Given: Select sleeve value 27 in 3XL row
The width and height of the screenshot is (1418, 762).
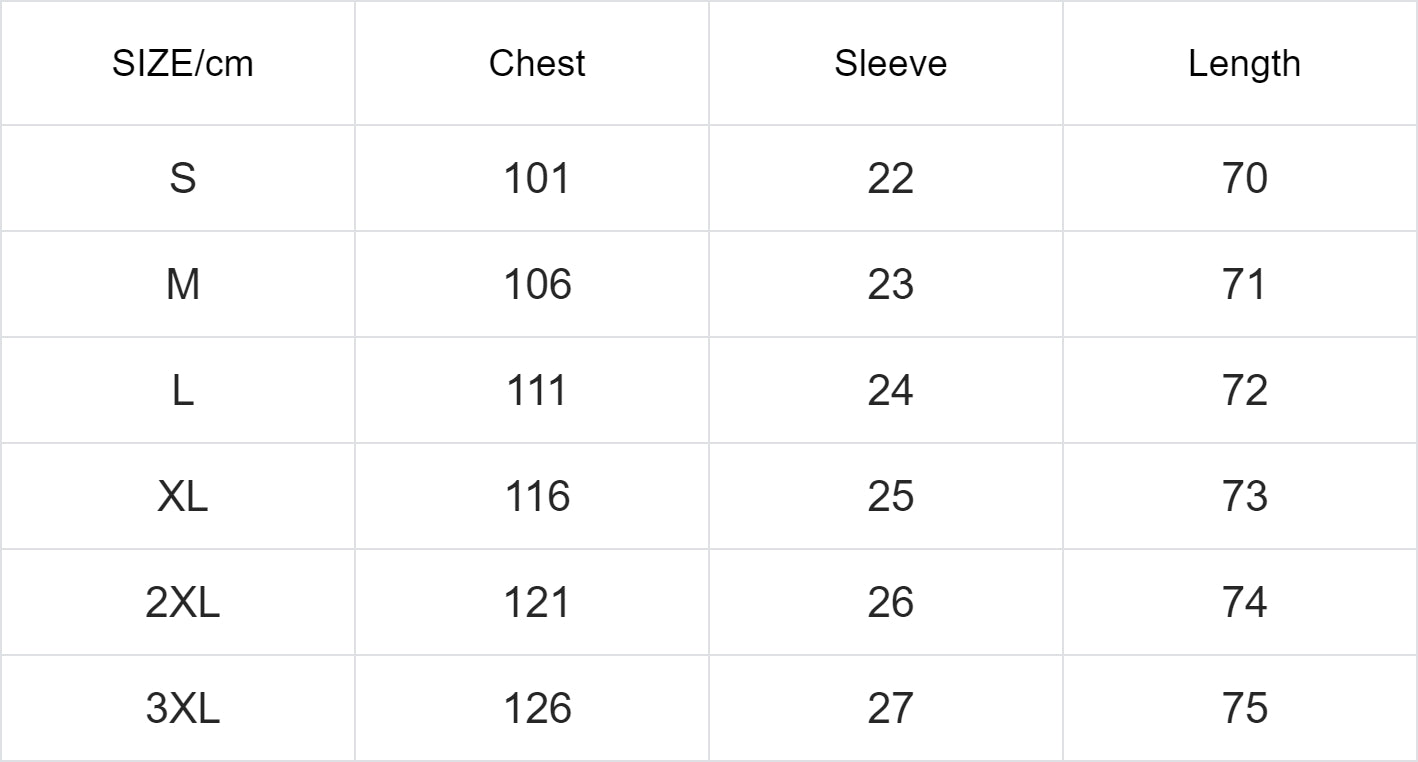Looking at the screenshot, I should 890,709.
